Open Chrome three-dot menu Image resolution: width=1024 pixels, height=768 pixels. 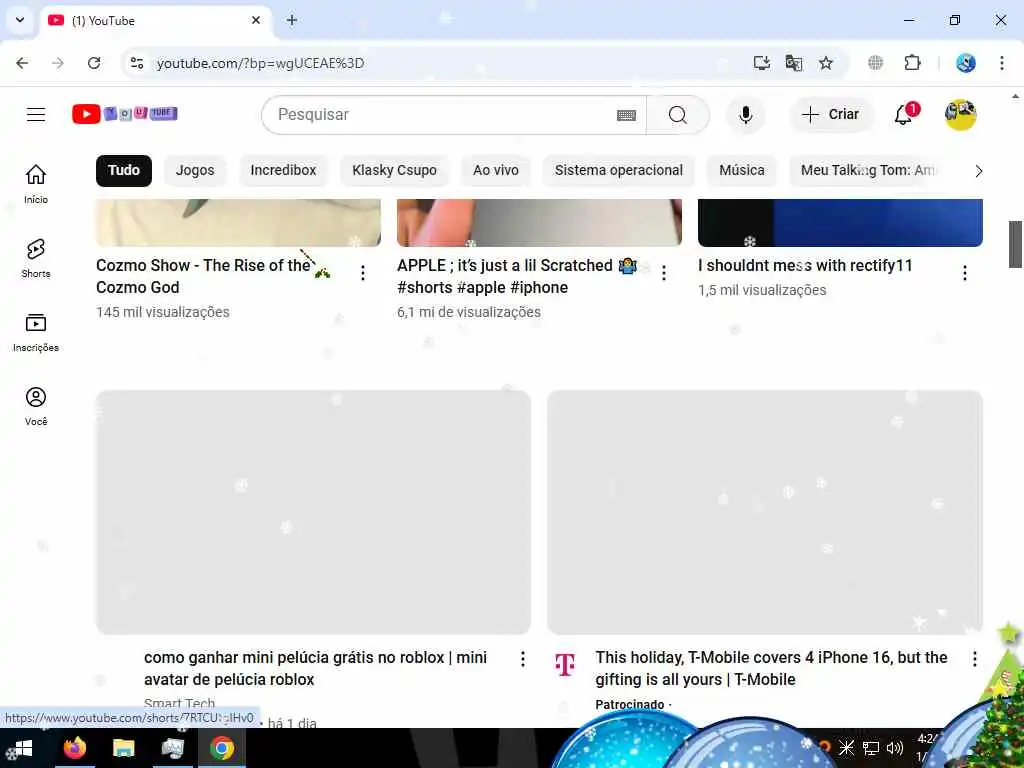[x=1002, y=63]
